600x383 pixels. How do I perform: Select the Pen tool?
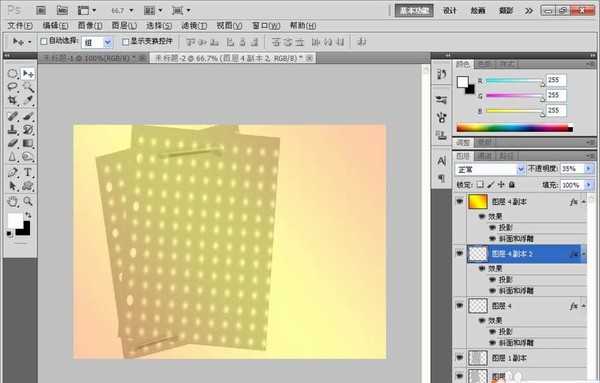pyautogui.click(x=13, y=173)
